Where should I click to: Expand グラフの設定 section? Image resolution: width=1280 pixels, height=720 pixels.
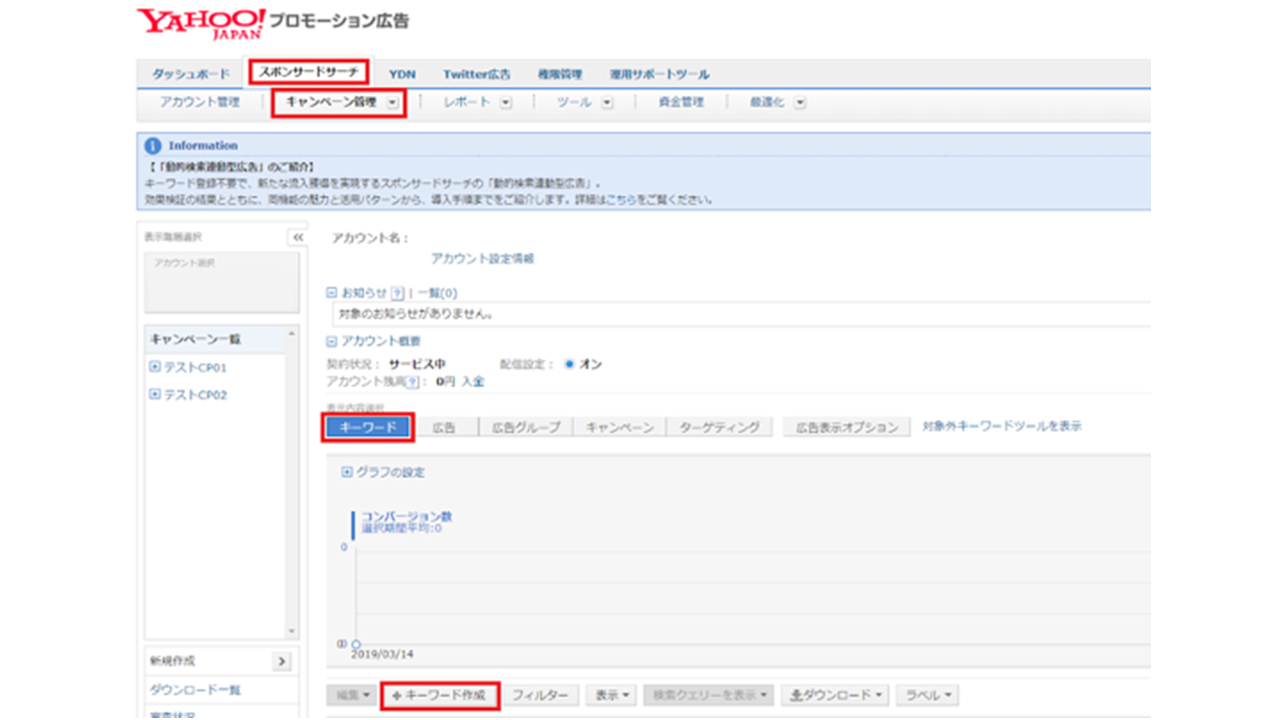pos(347,472)
